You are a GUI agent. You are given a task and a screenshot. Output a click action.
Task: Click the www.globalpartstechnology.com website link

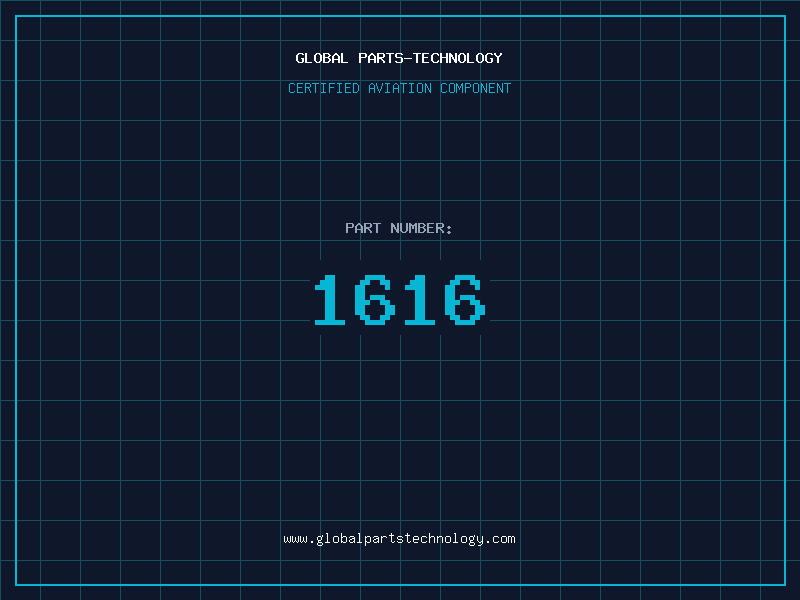pos(399,539)
